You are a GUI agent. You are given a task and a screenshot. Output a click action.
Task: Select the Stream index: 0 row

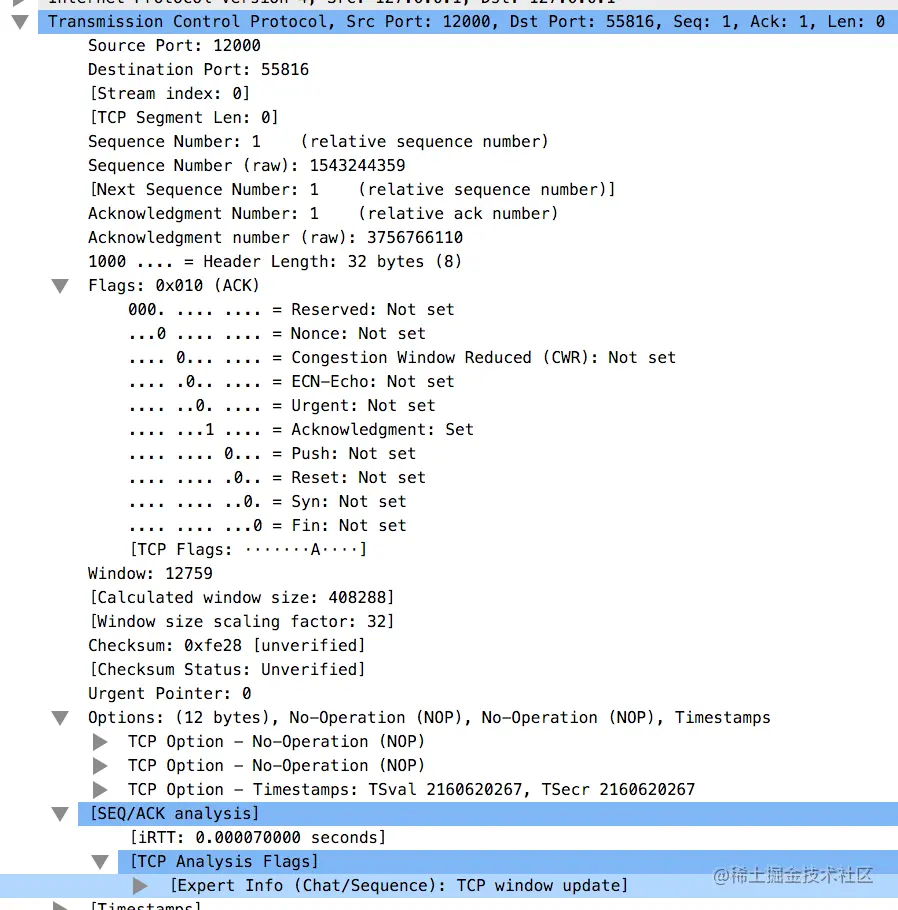coord(169,93)
